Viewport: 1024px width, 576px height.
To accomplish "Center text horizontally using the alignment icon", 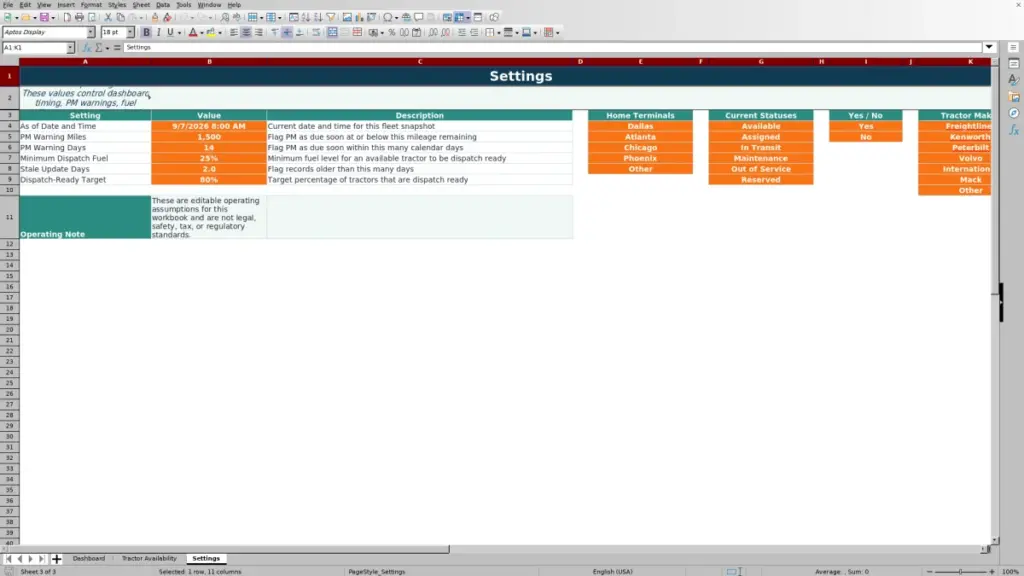I will click(246, 32).
